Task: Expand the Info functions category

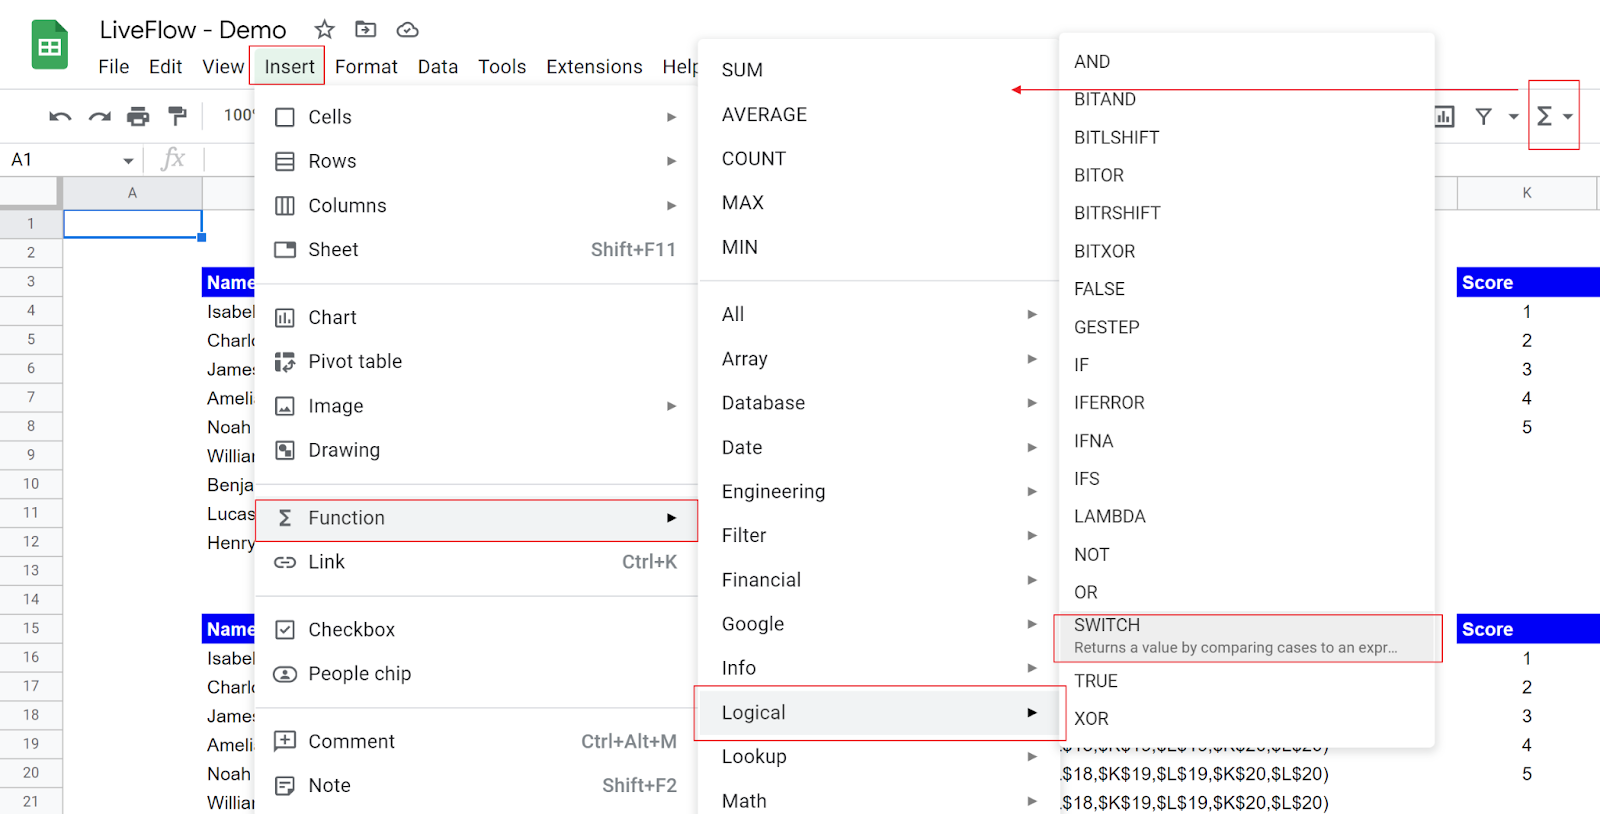Action: (x=878, y=668)
